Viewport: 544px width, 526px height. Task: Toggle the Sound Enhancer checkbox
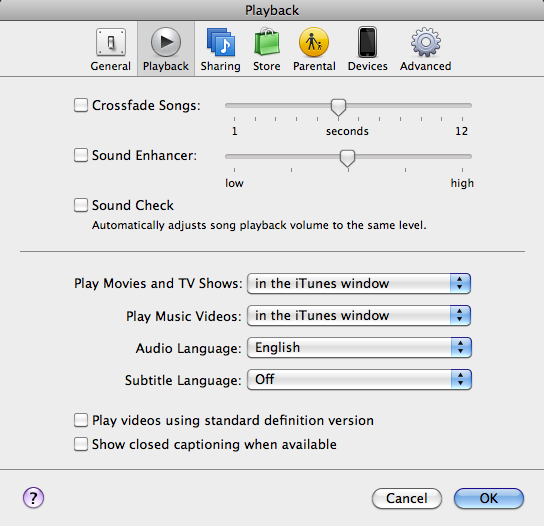(x=81, y=155)
